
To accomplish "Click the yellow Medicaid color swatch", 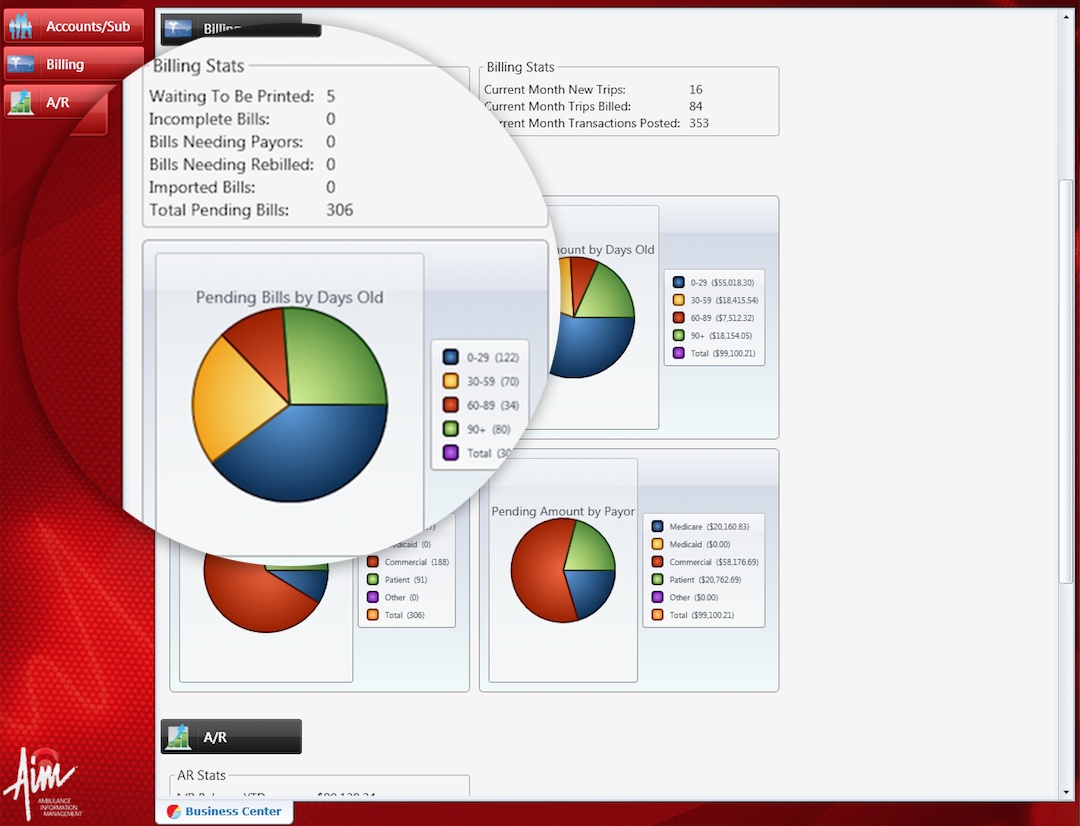I will click(657, 543).
